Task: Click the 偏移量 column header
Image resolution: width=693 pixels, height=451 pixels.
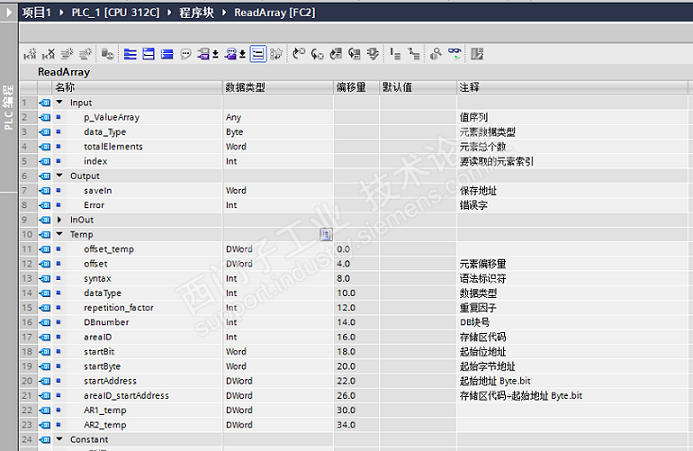Action: pyautogui.click(x=356, y=88)
